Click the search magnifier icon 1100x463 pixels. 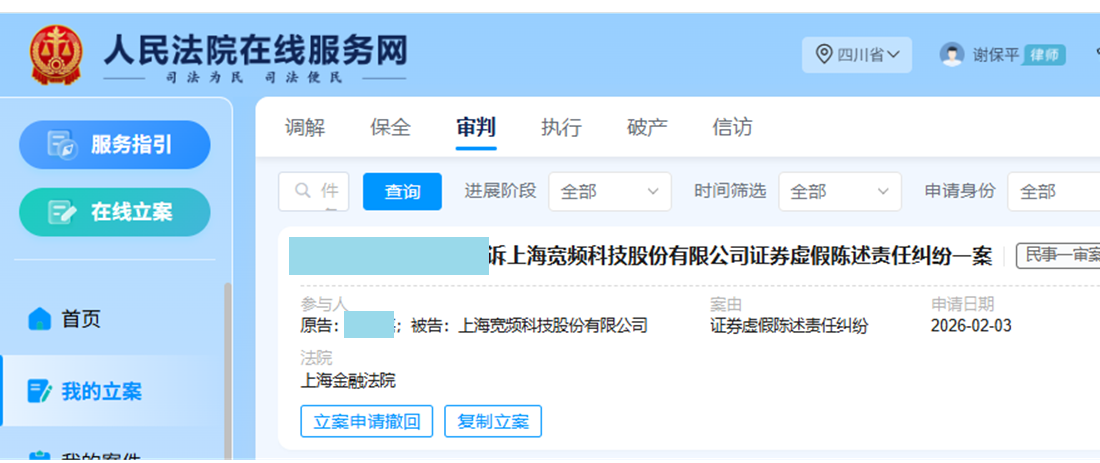click(x=303, y=191)
